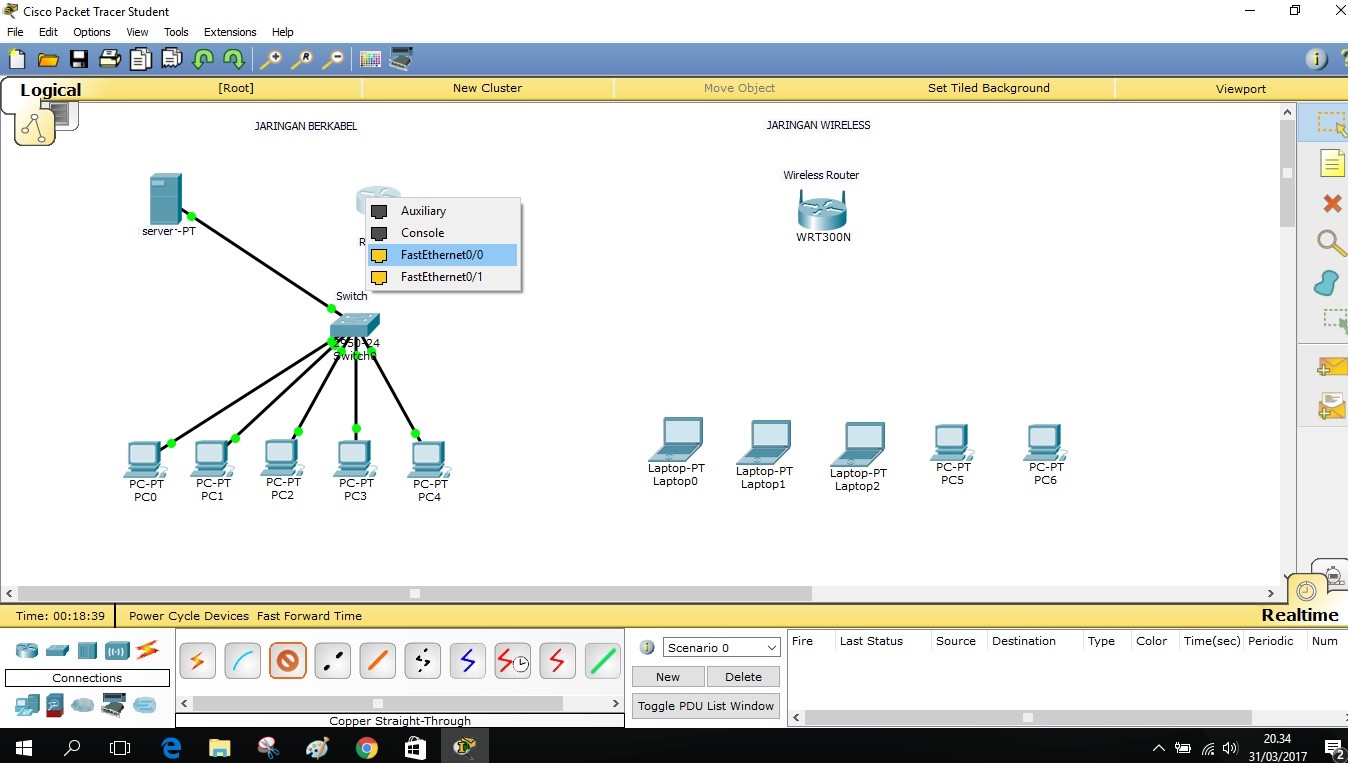Open Chrome from the taskbar
The image size is (1348, 763).
366,746
